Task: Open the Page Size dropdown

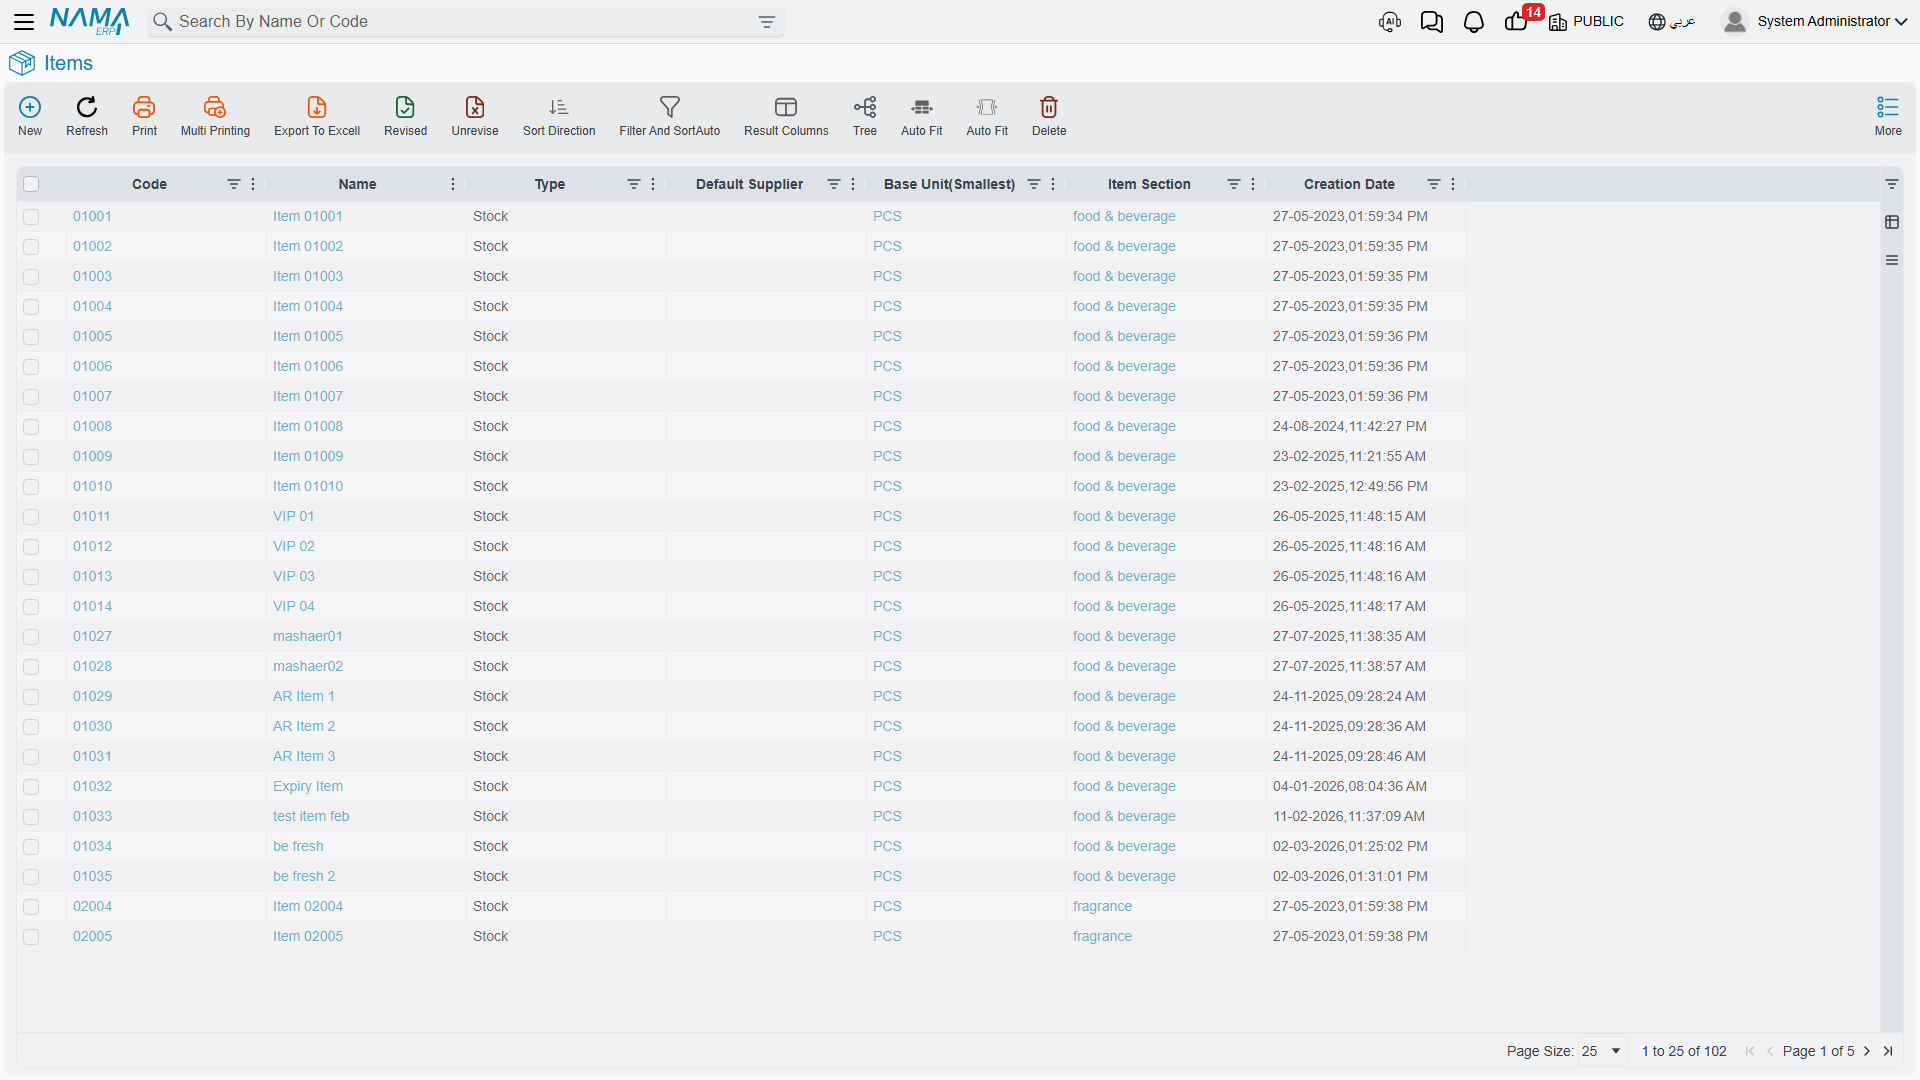Action: [1601, 1051]
